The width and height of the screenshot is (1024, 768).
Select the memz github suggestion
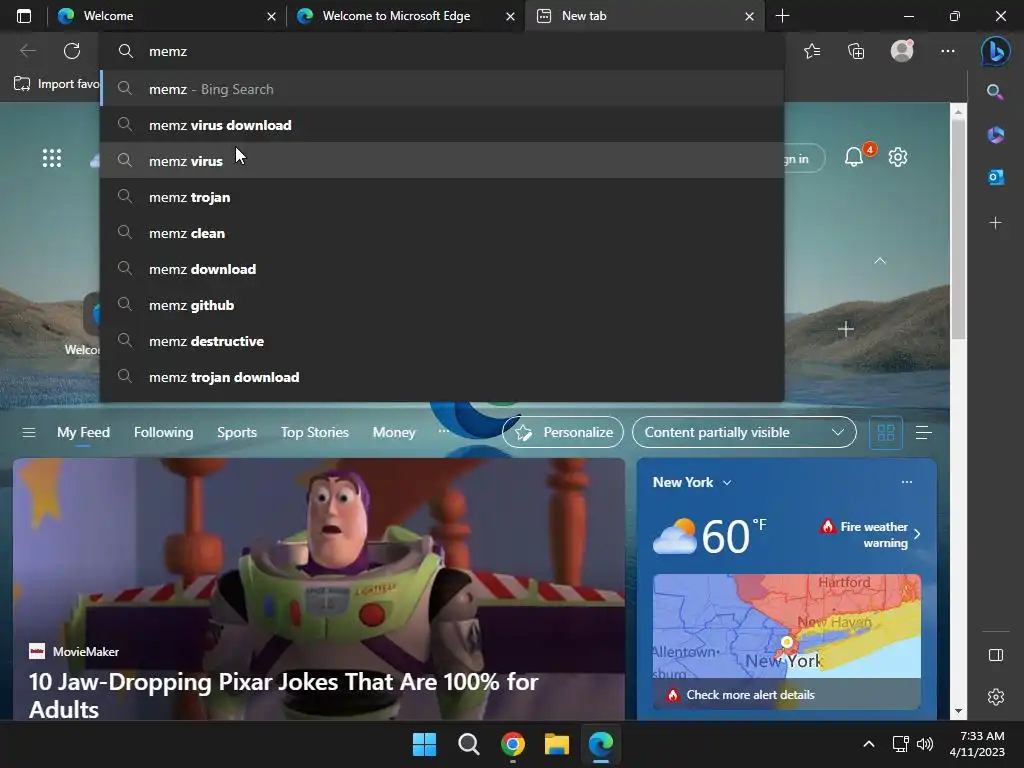(x=442, y=305)
